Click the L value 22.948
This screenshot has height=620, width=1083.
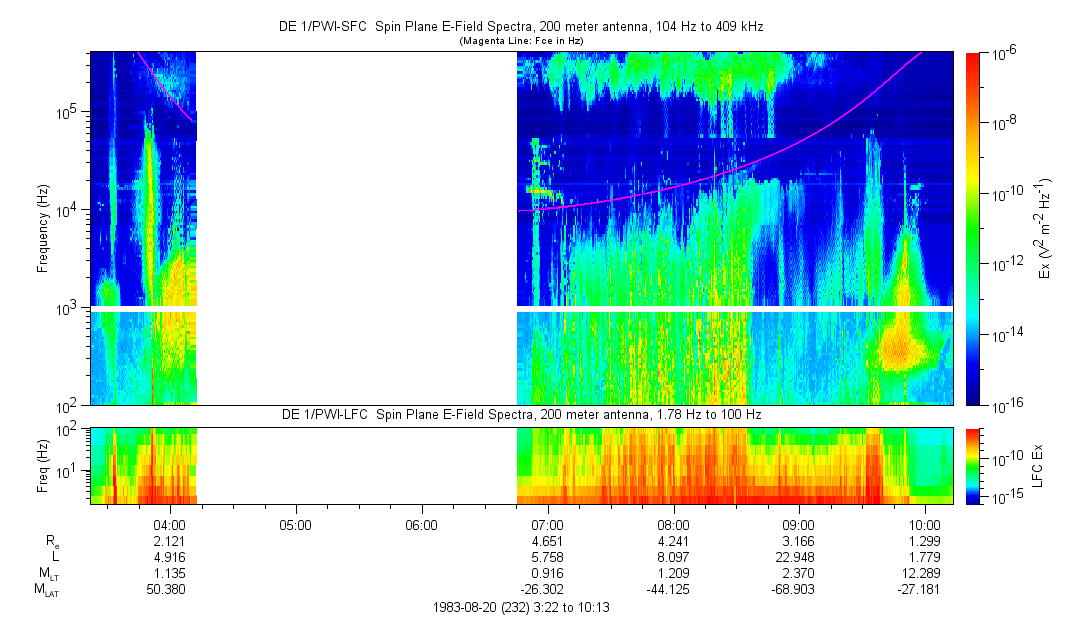(x=799, y=557)
